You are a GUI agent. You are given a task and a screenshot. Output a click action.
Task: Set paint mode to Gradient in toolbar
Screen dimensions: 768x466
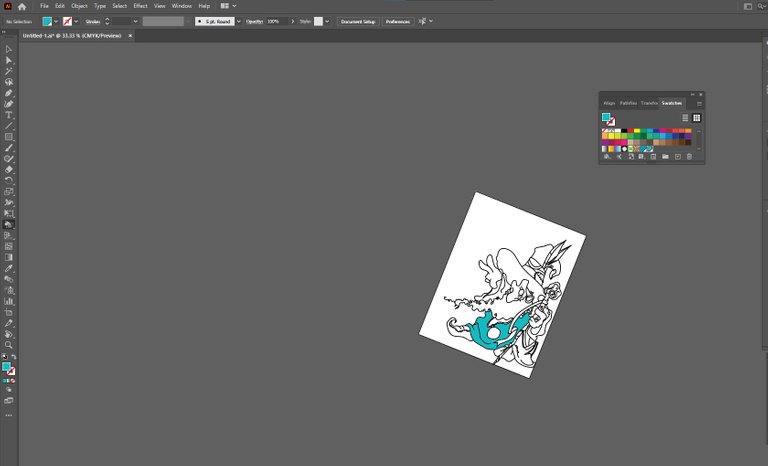[8, 381]
